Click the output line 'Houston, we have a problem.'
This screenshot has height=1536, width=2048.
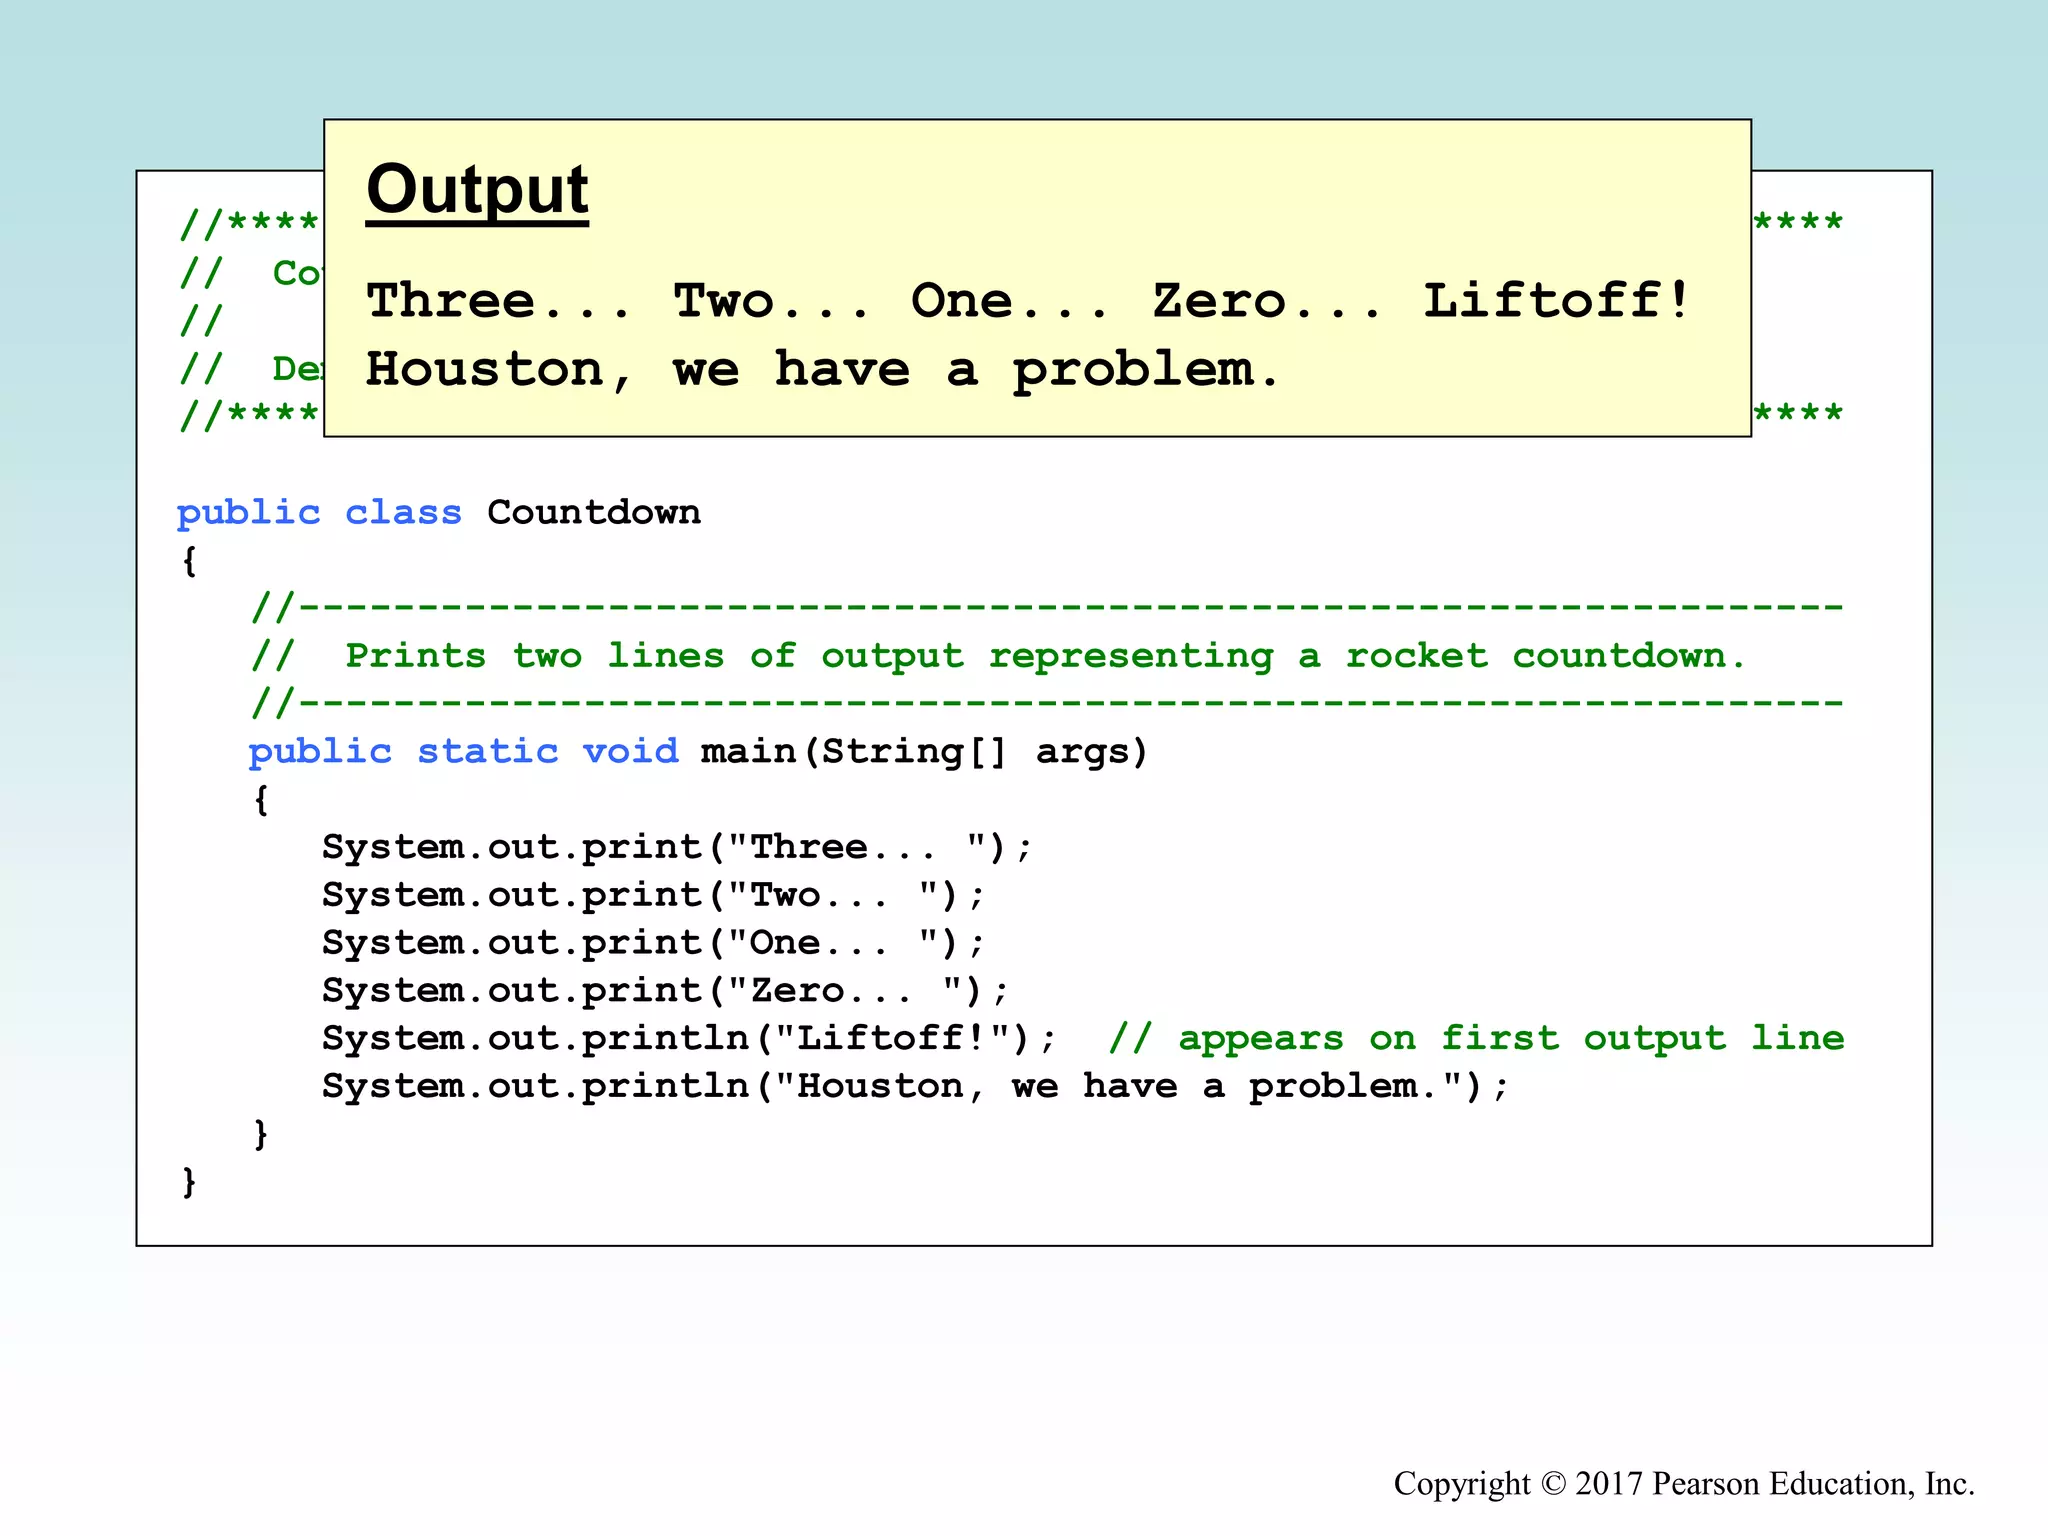pyautogui.click(x=822, y=370)
